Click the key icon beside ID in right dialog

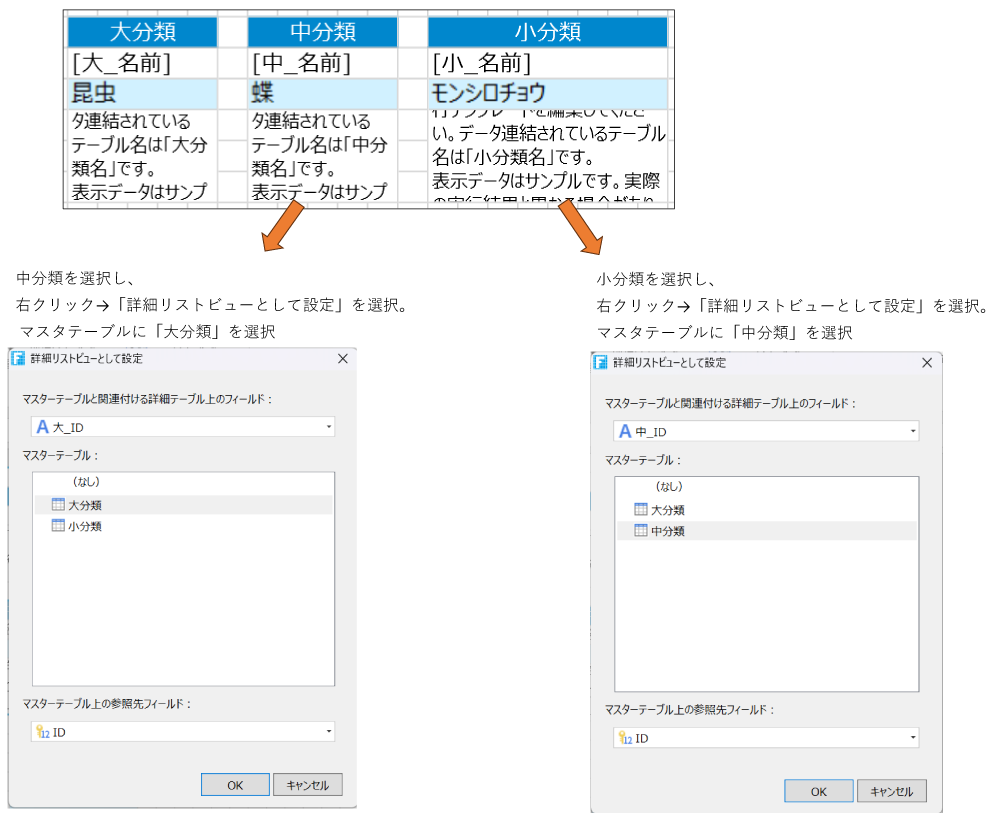tap(626, 738)
